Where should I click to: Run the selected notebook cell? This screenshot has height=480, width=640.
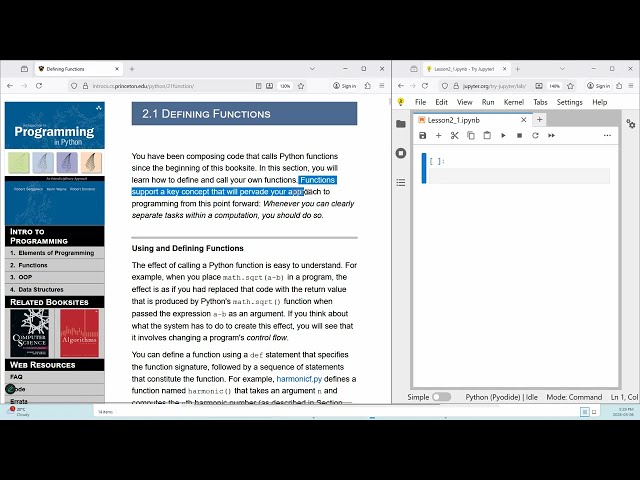(x=503, y=135)
